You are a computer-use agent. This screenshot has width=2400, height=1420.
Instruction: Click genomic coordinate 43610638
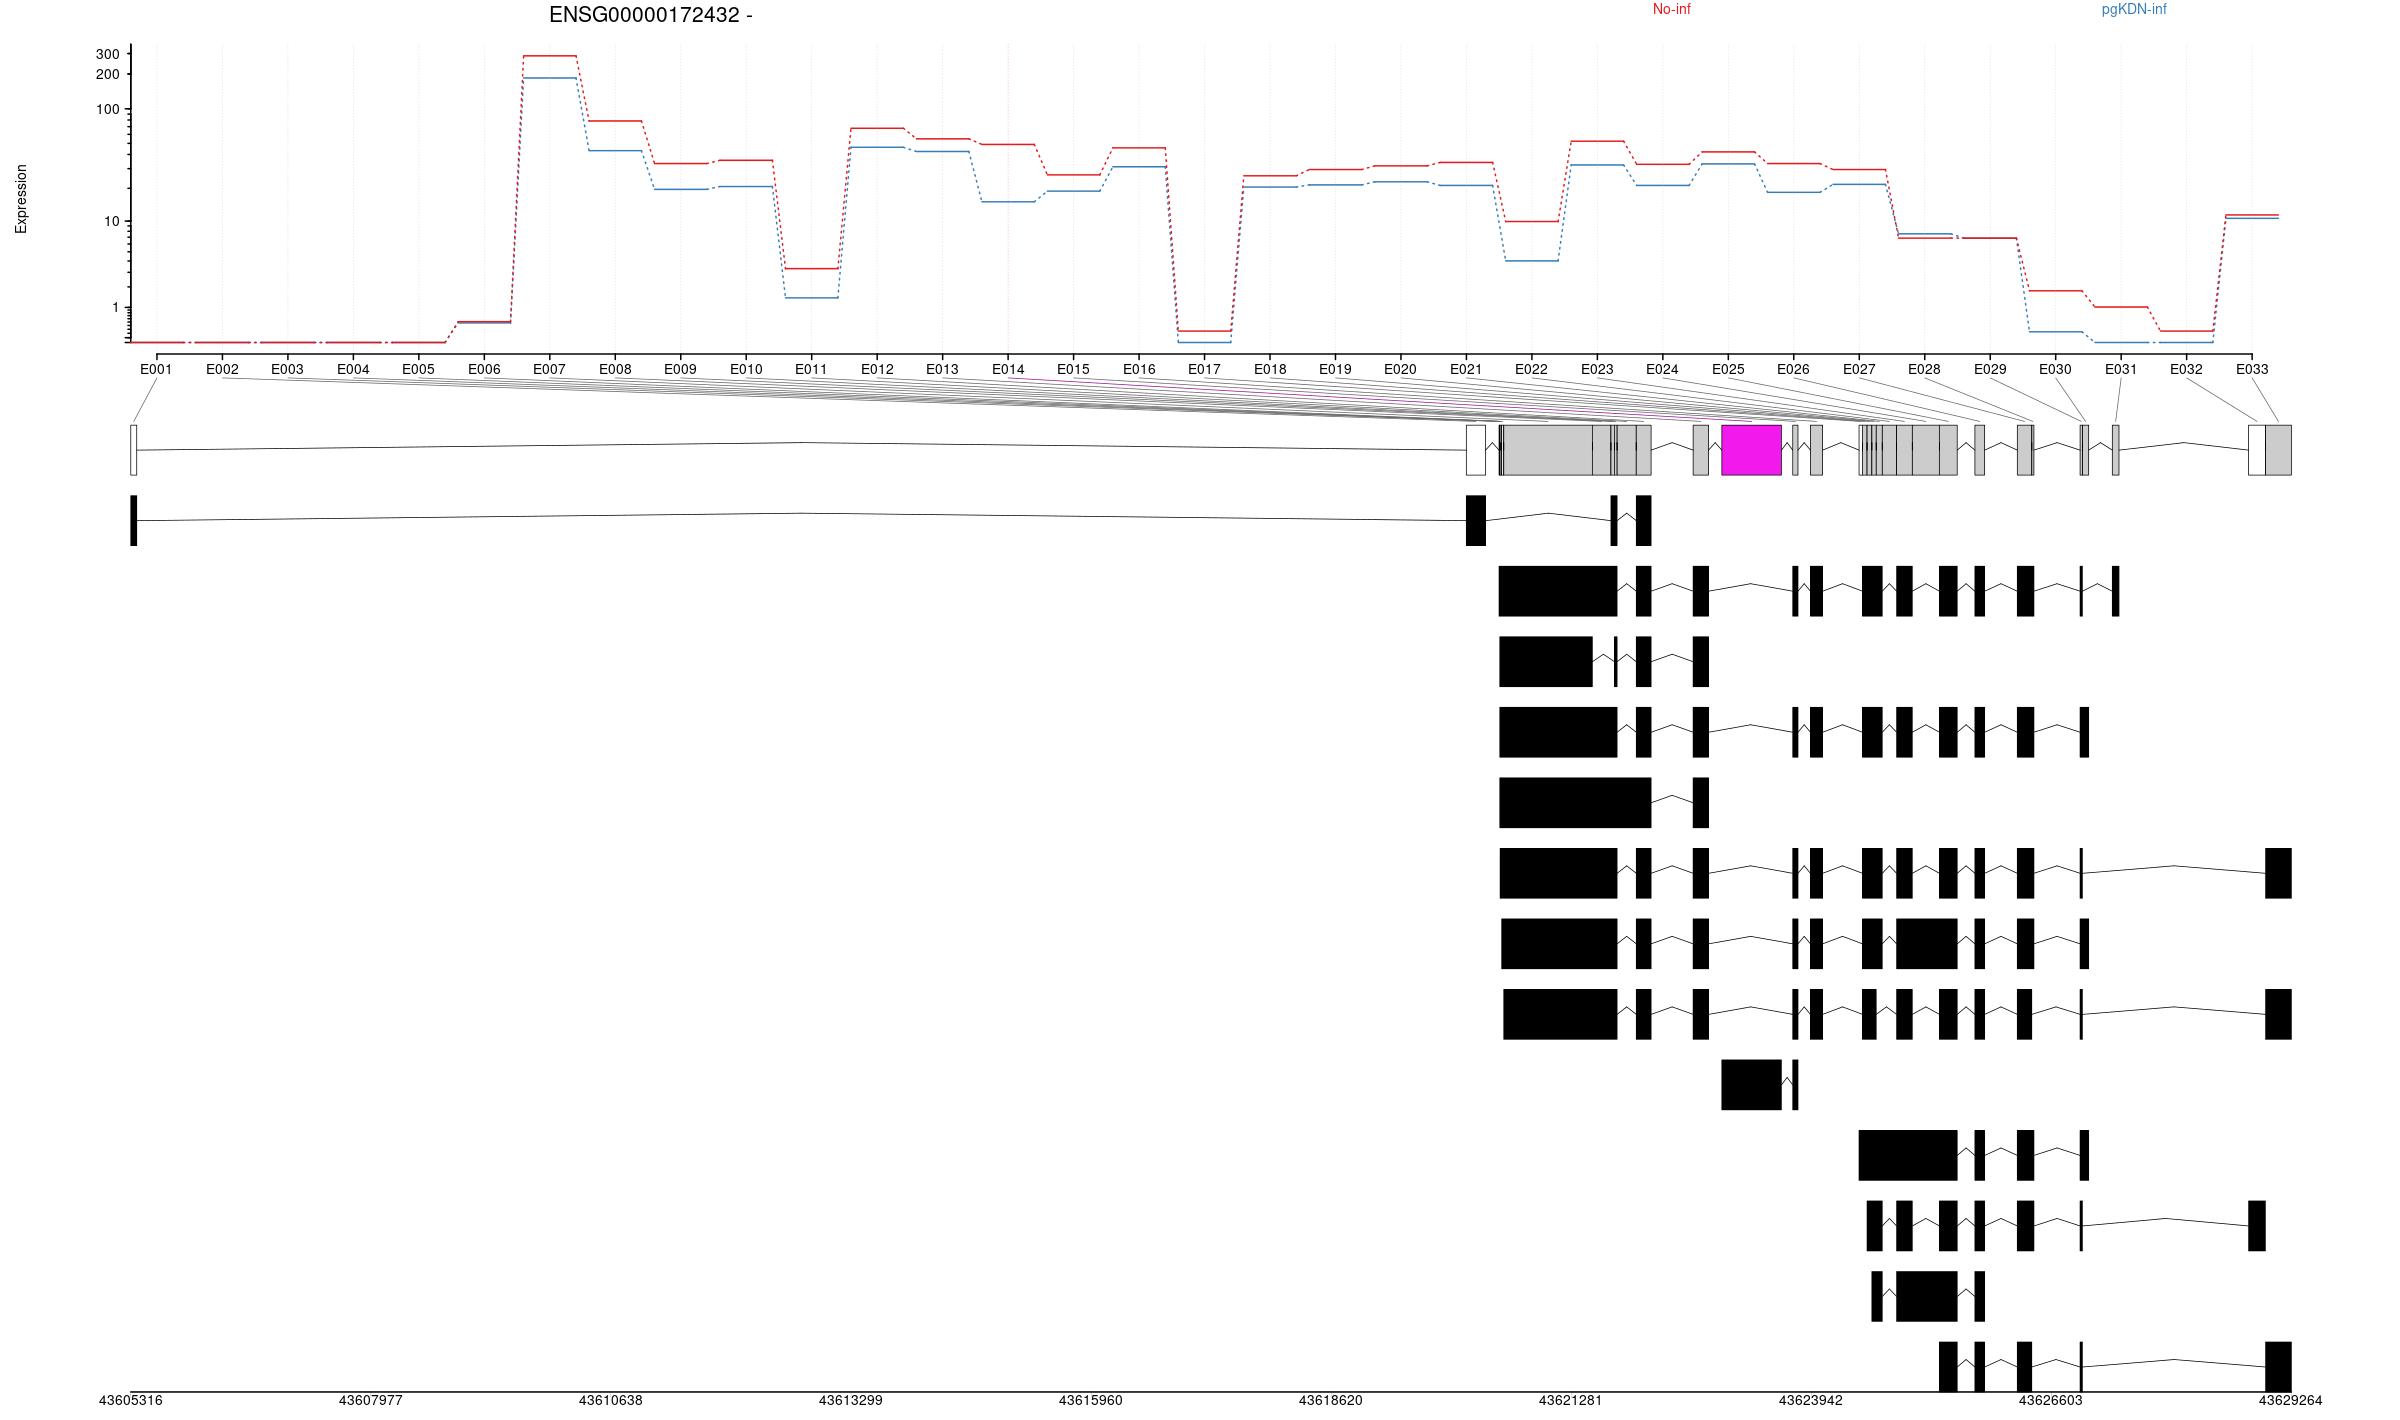(611, 1400)
